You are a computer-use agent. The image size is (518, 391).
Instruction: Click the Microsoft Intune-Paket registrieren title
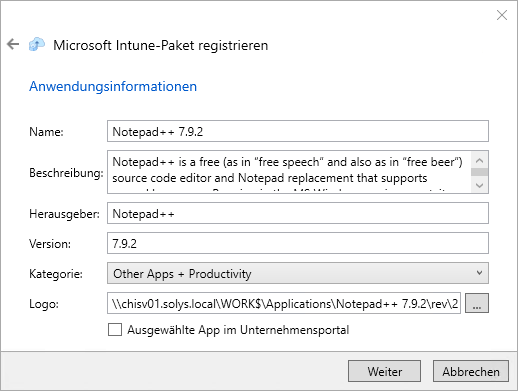coord(160,45)
